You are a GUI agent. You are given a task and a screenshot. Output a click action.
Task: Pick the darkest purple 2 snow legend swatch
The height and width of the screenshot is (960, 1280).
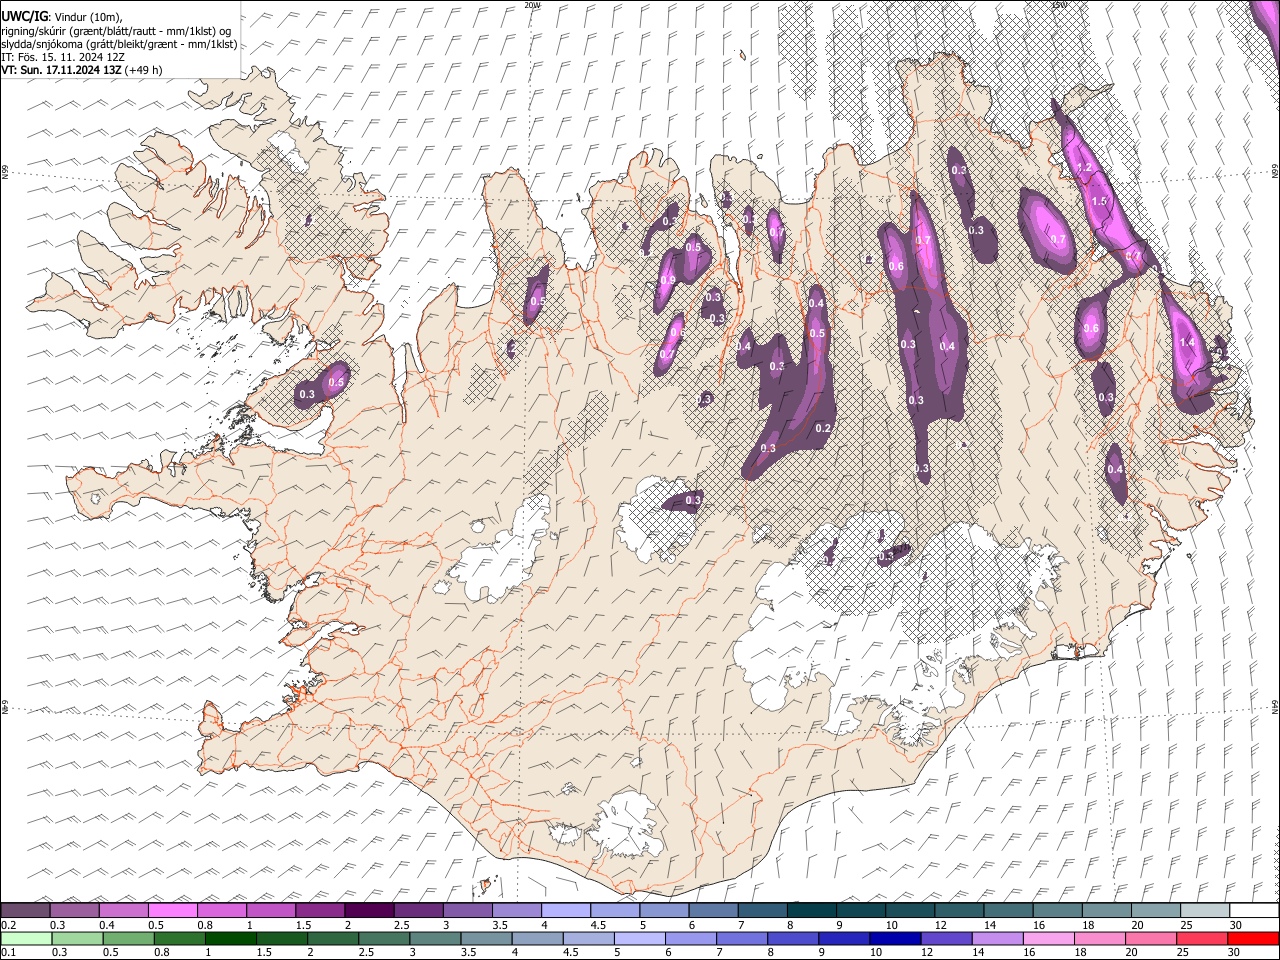[369, 911]
